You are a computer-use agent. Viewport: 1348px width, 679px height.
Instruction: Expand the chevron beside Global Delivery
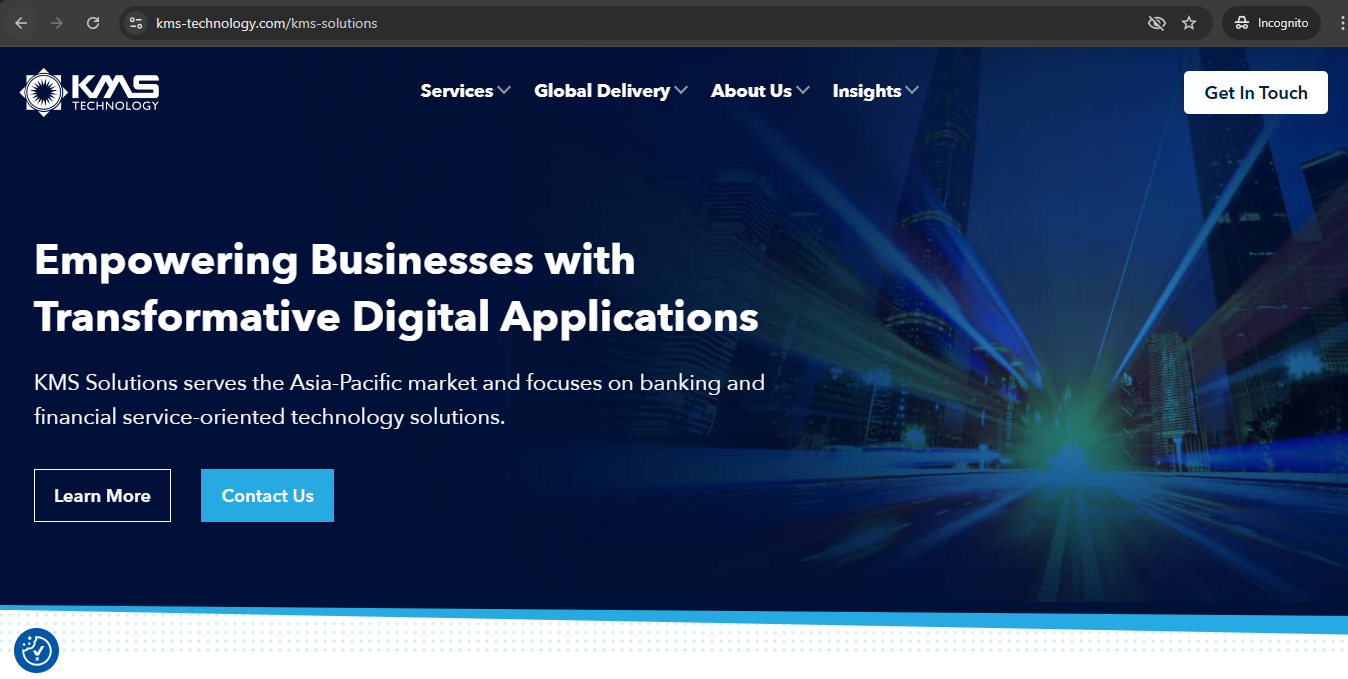[681, 91]
